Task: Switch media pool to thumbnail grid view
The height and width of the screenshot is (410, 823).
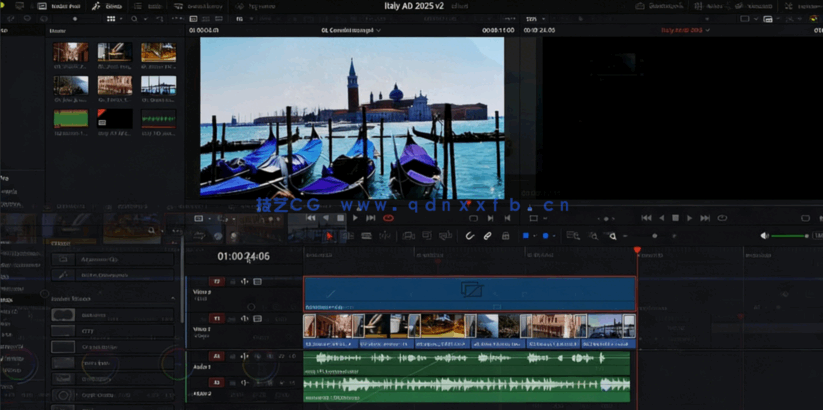Action: pos(111,18)
